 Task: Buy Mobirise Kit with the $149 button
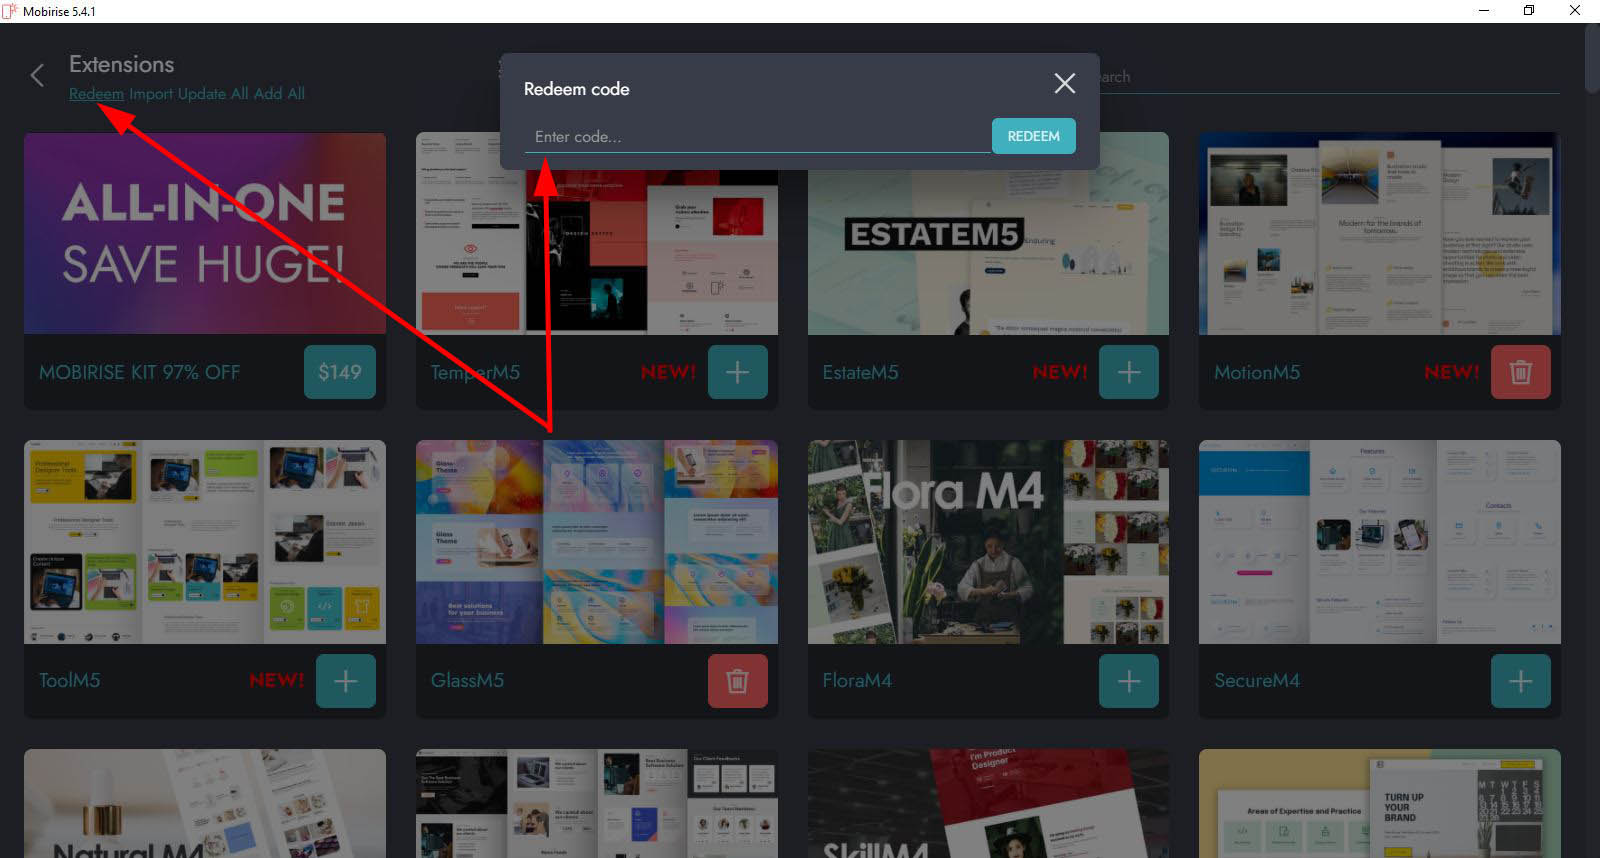[340, 372]
